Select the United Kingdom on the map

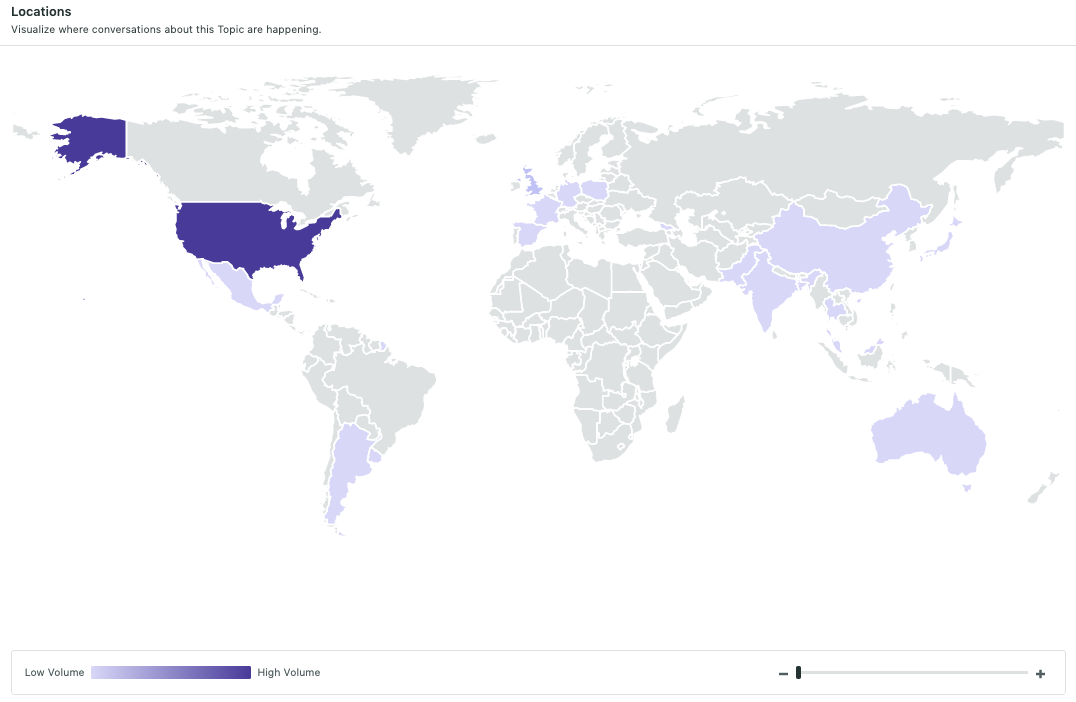[x=530, y=183]
